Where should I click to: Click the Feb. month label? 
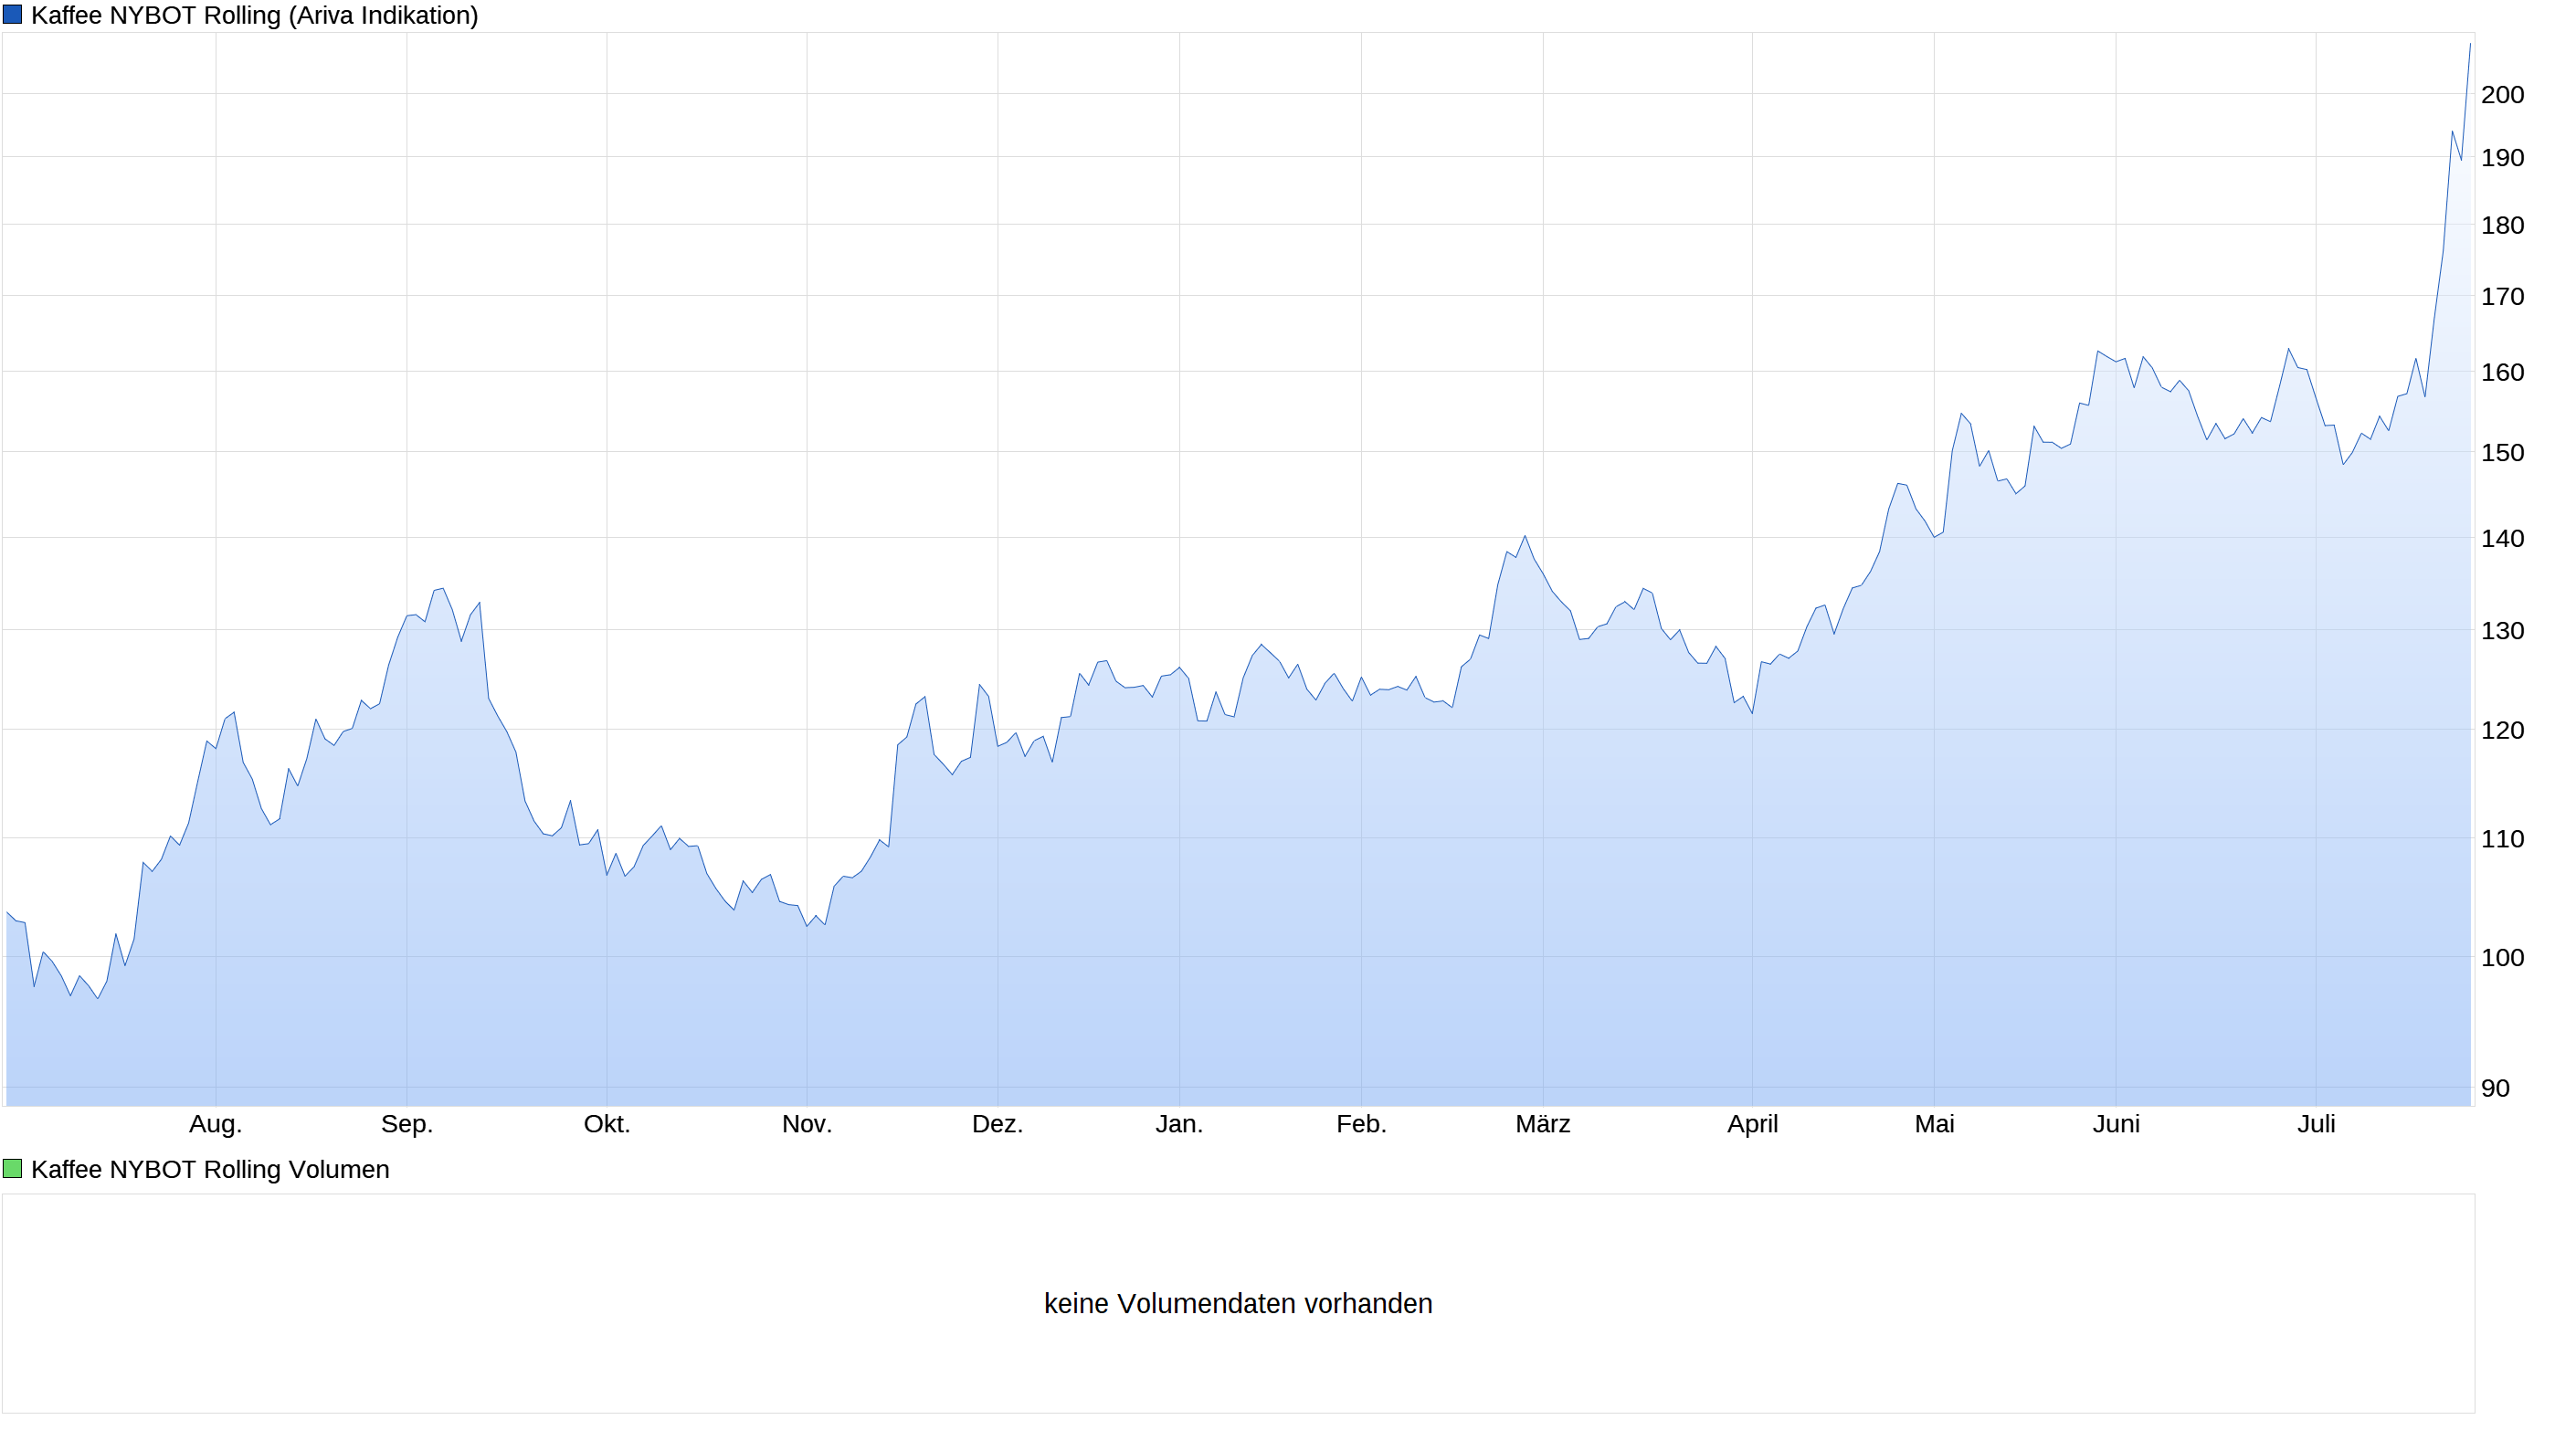[1361, 1124]
